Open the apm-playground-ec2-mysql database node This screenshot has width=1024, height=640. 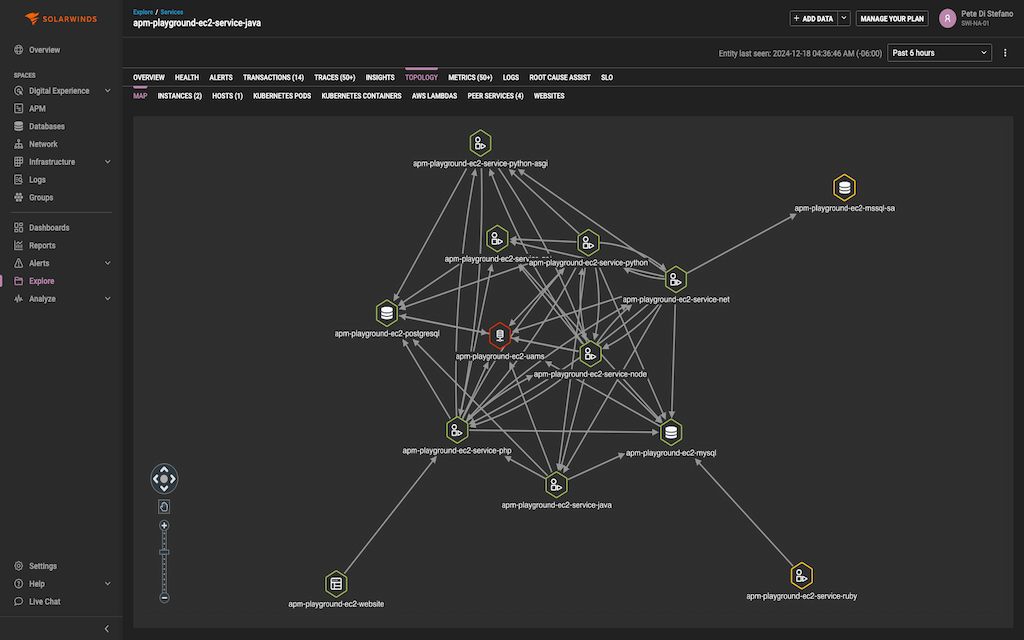point(669,432)
